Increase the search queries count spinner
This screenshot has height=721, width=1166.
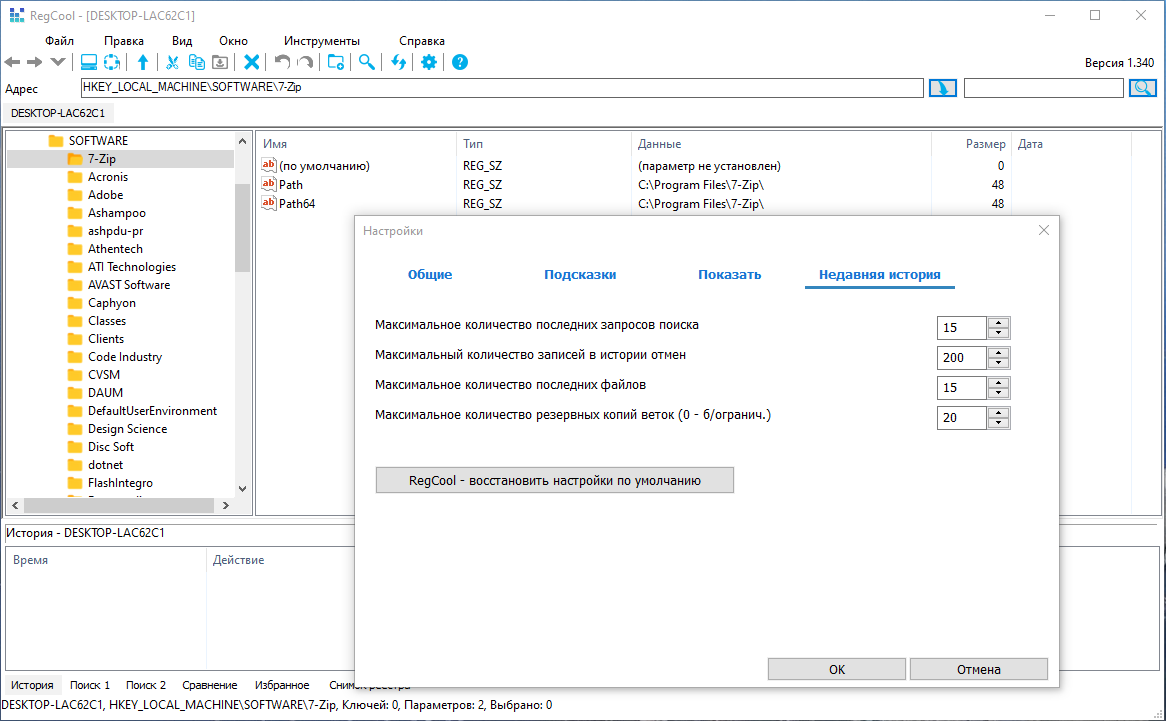(999, 323)
